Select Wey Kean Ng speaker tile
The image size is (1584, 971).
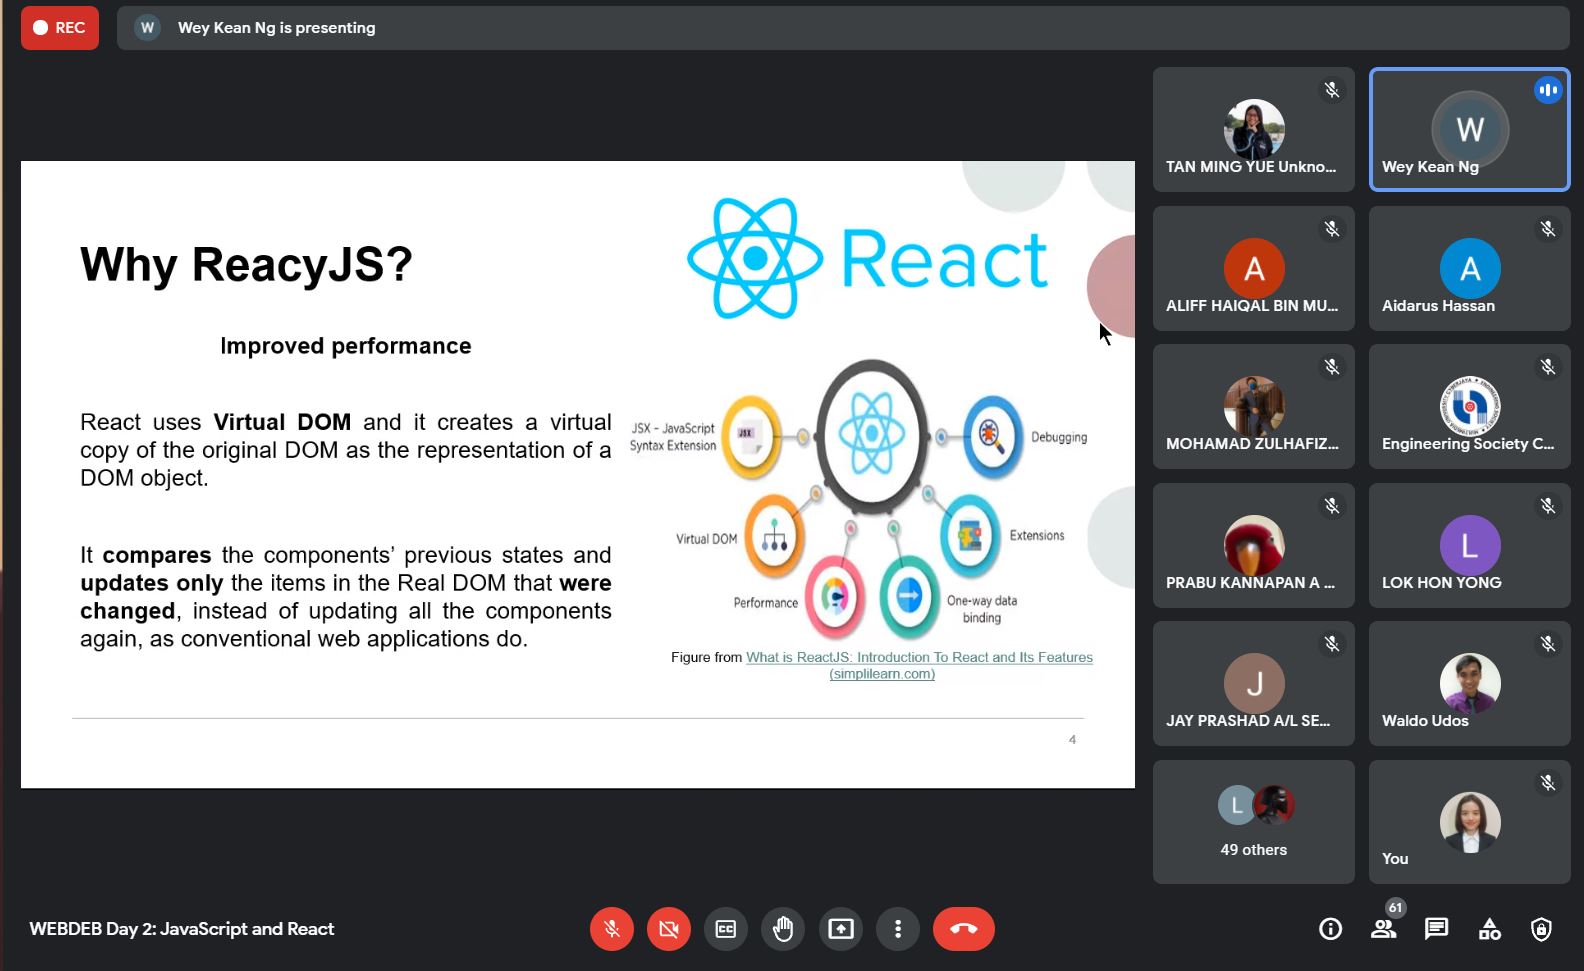pyautogui.click(x=1470, y=130)
